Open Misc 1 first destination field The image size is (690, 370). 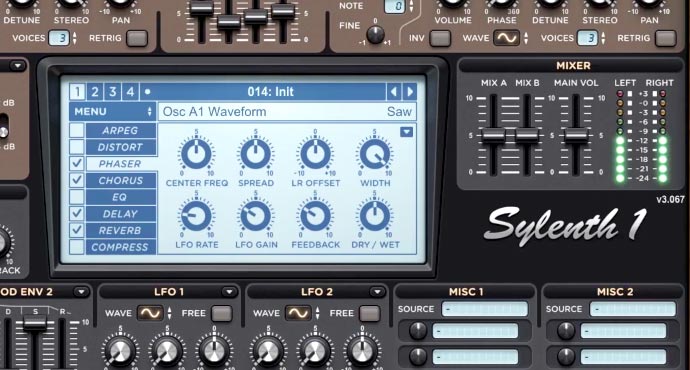pyautogui.click(x=475, y=331)
